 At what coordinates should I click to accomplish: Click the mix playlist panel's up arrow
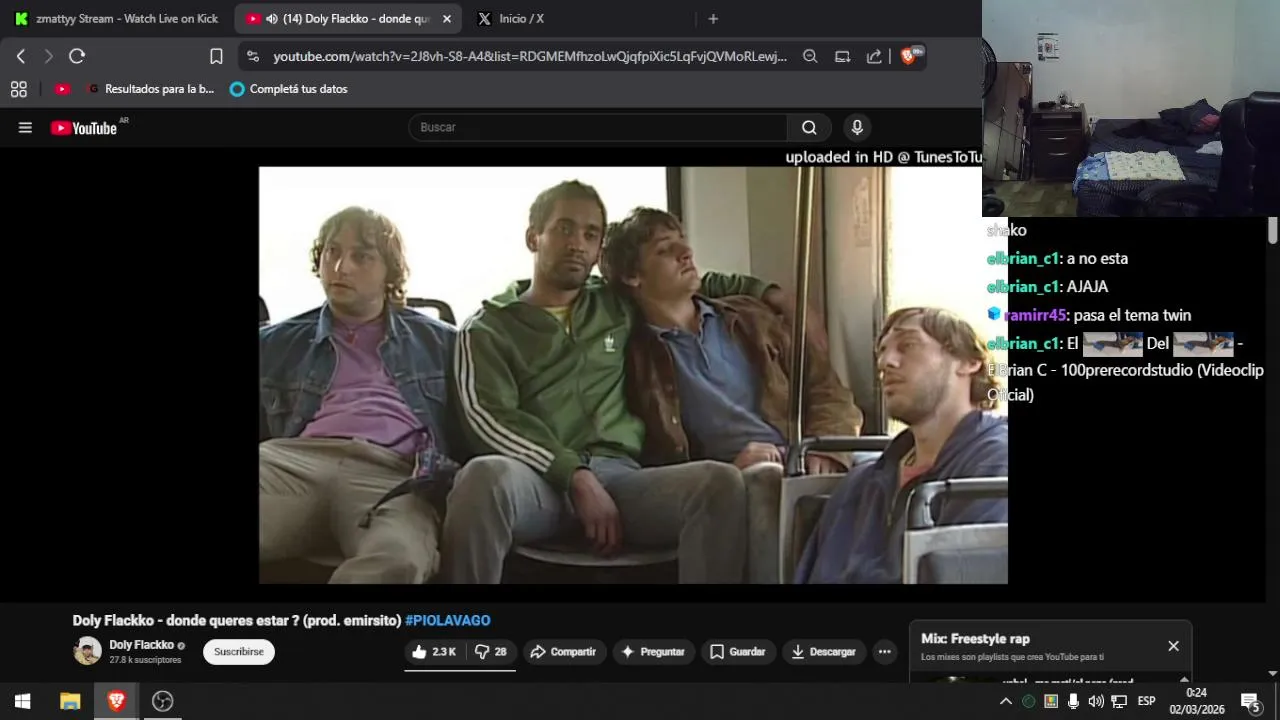(1184, 680)
